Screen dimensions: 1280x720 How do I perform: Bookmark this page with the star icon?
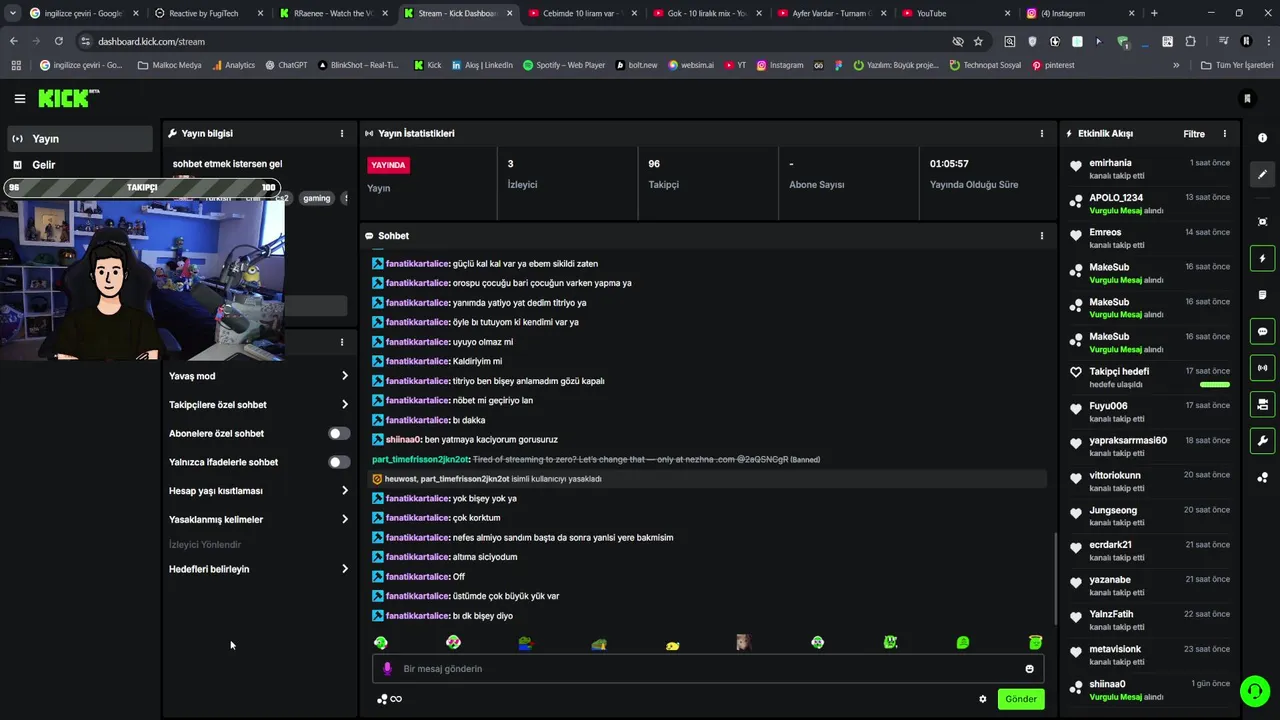pyautogui.click(x=978, y=41)
